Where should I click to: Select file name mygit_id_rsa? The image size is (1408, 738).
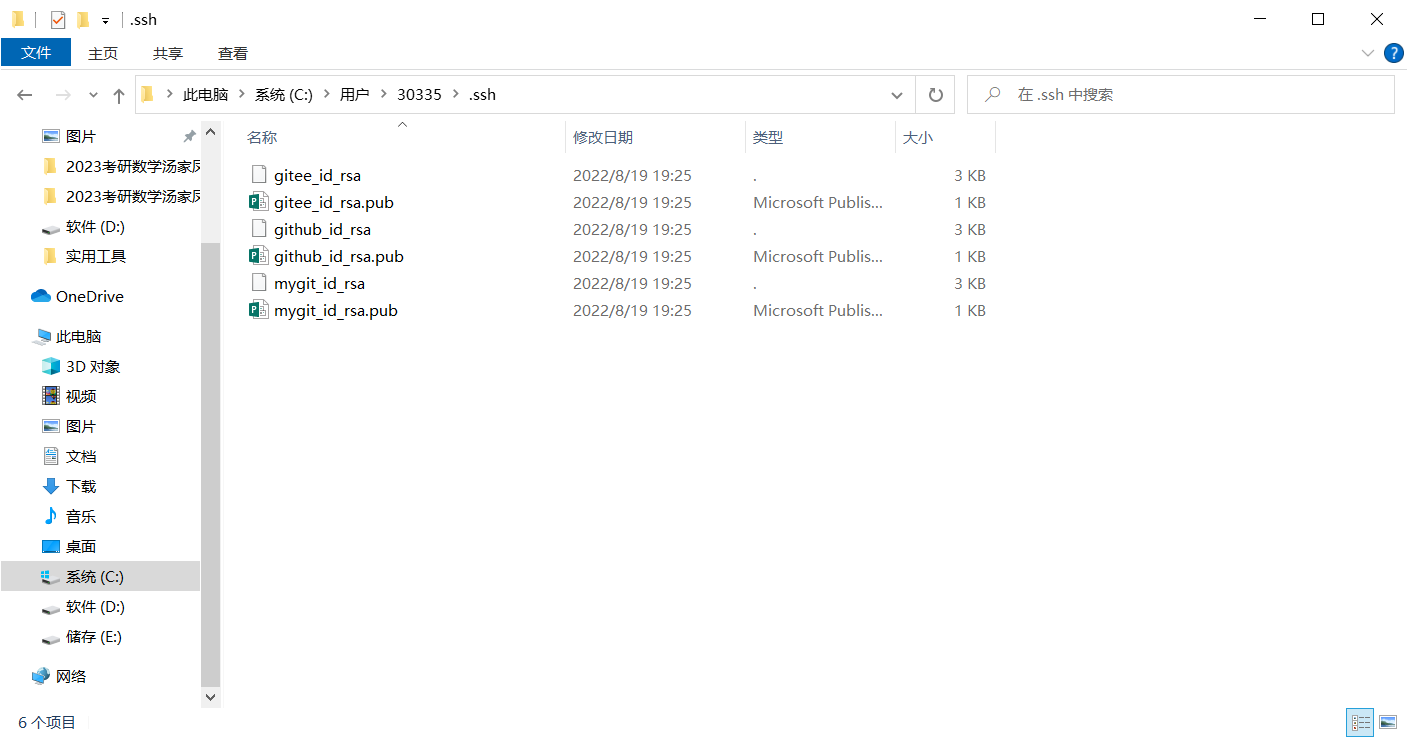pyautogui.click(x=319, y=283)
